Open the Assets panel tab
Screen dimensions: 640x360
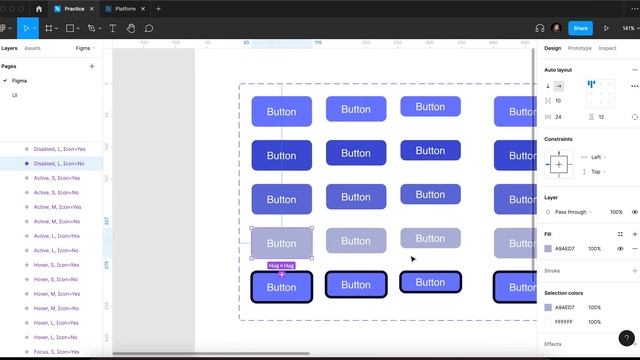(32, 48)
